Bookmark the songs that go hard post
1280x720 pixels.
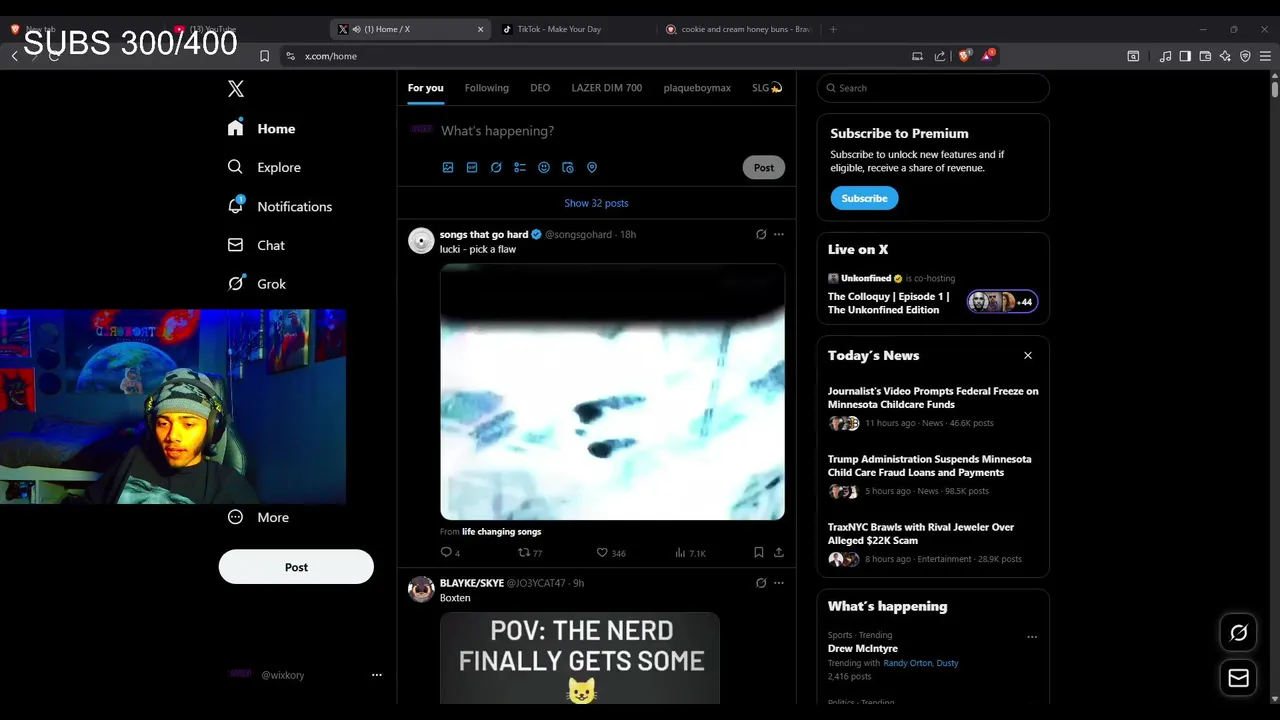(759, 552)
